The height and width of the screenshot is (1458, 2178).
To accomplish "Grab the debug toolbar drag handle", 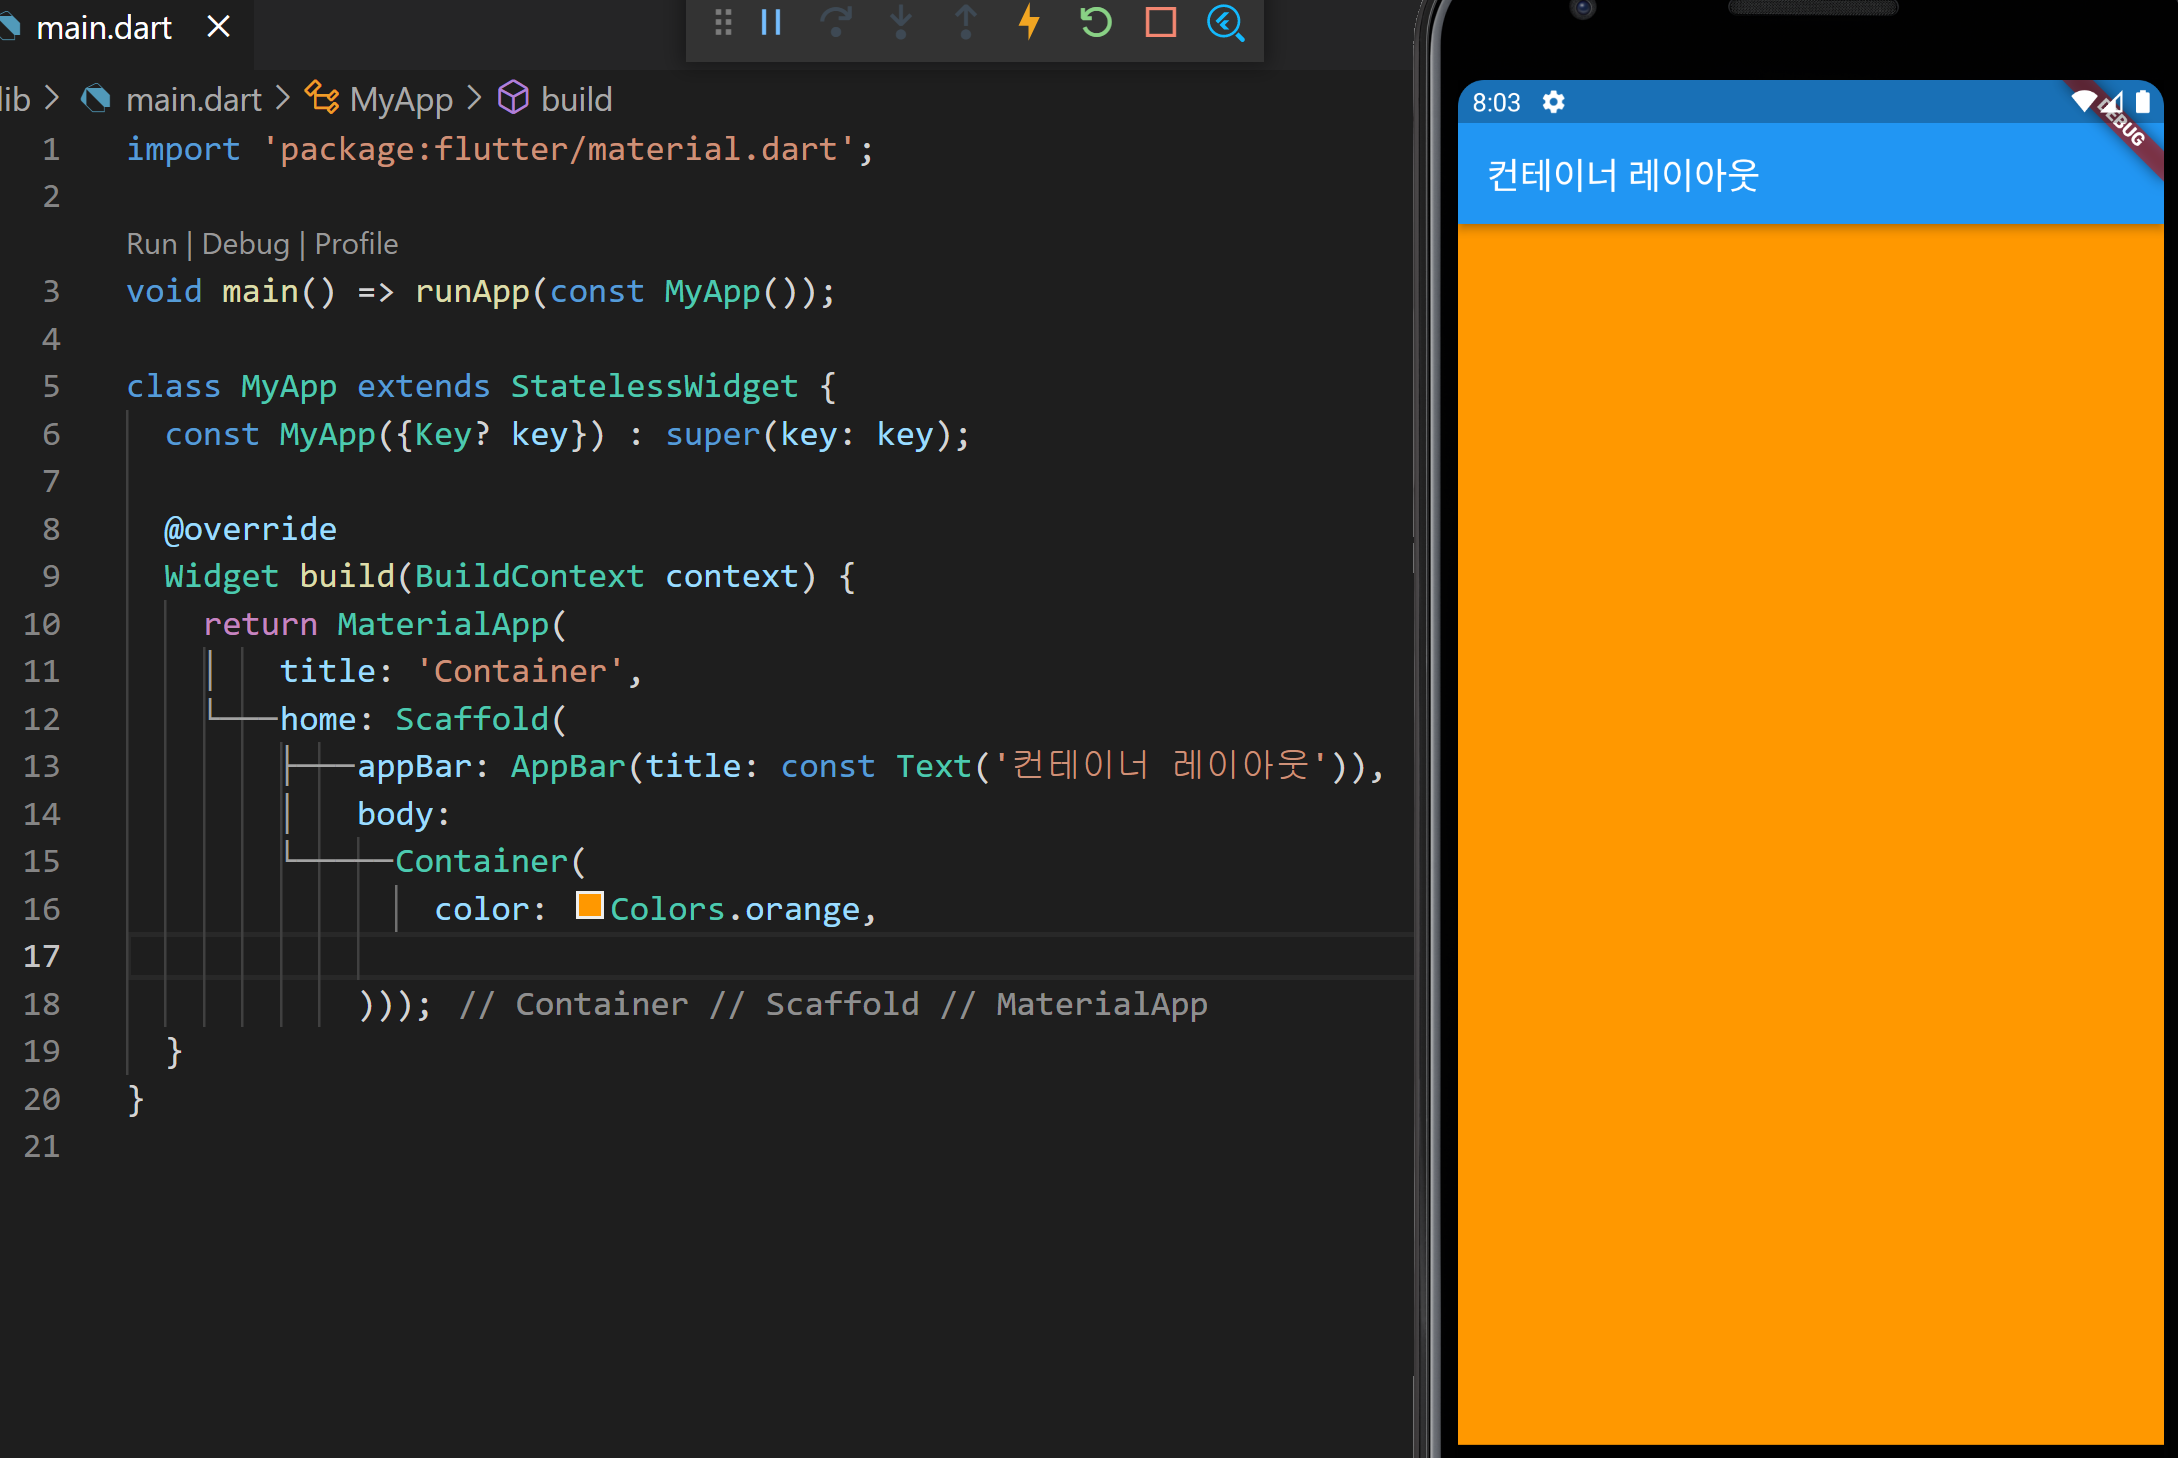I will click(723, 22).
